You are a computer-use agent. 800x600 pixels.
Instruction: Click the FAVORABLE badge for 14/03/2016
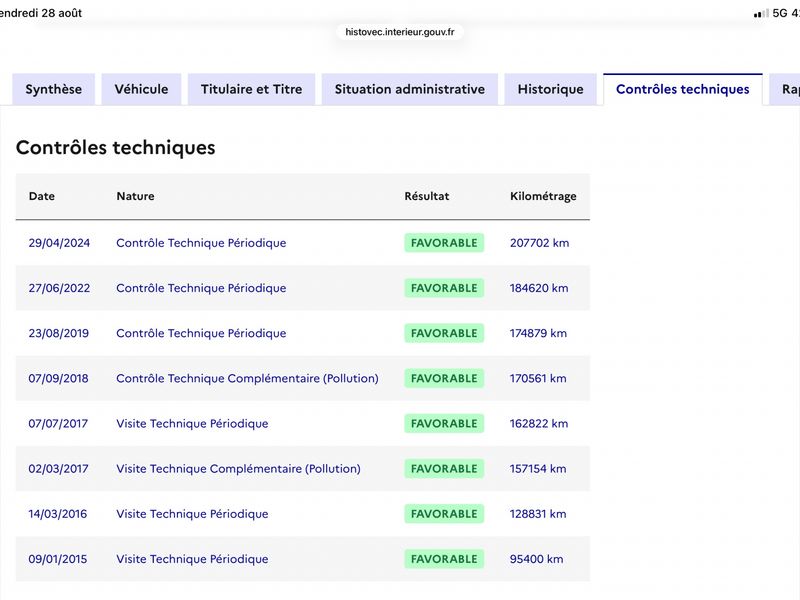(444, 514)
